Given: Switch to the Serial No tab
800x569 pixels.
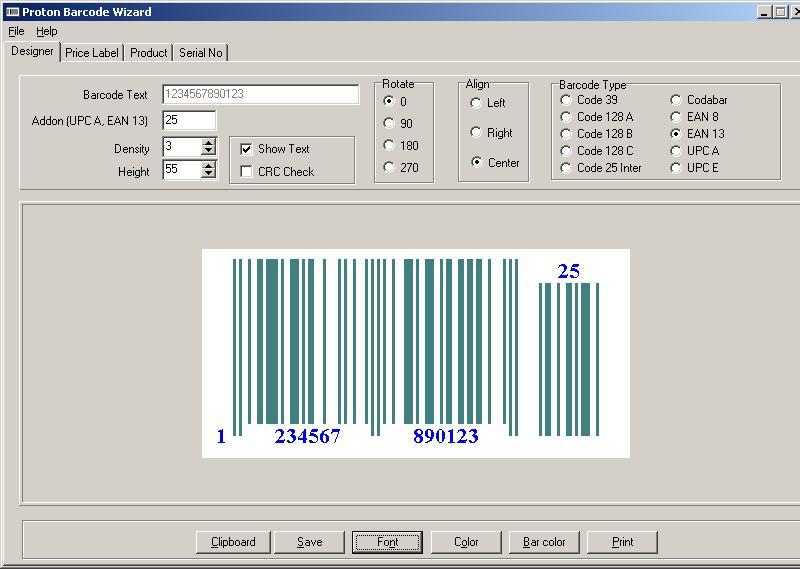Looking at the screenshot, I should (200, 53).
